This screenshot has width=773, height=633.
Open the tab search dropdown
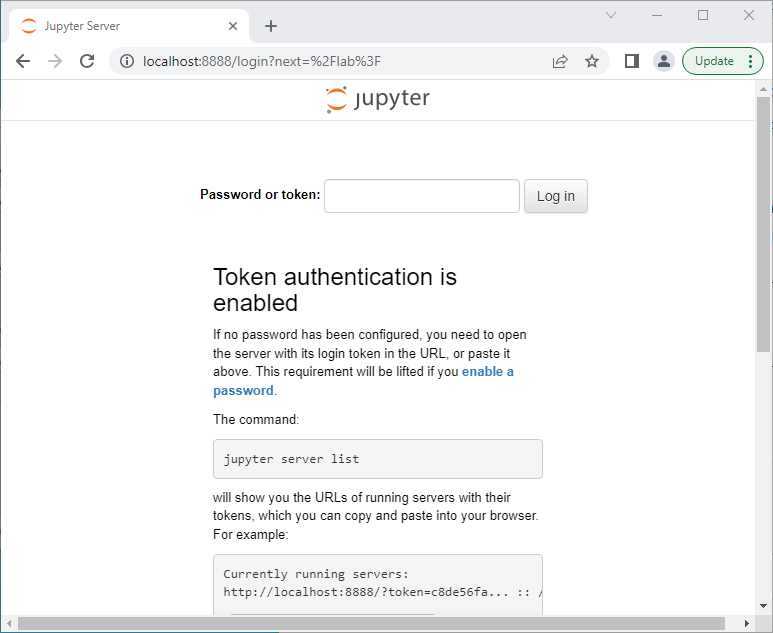611,15
